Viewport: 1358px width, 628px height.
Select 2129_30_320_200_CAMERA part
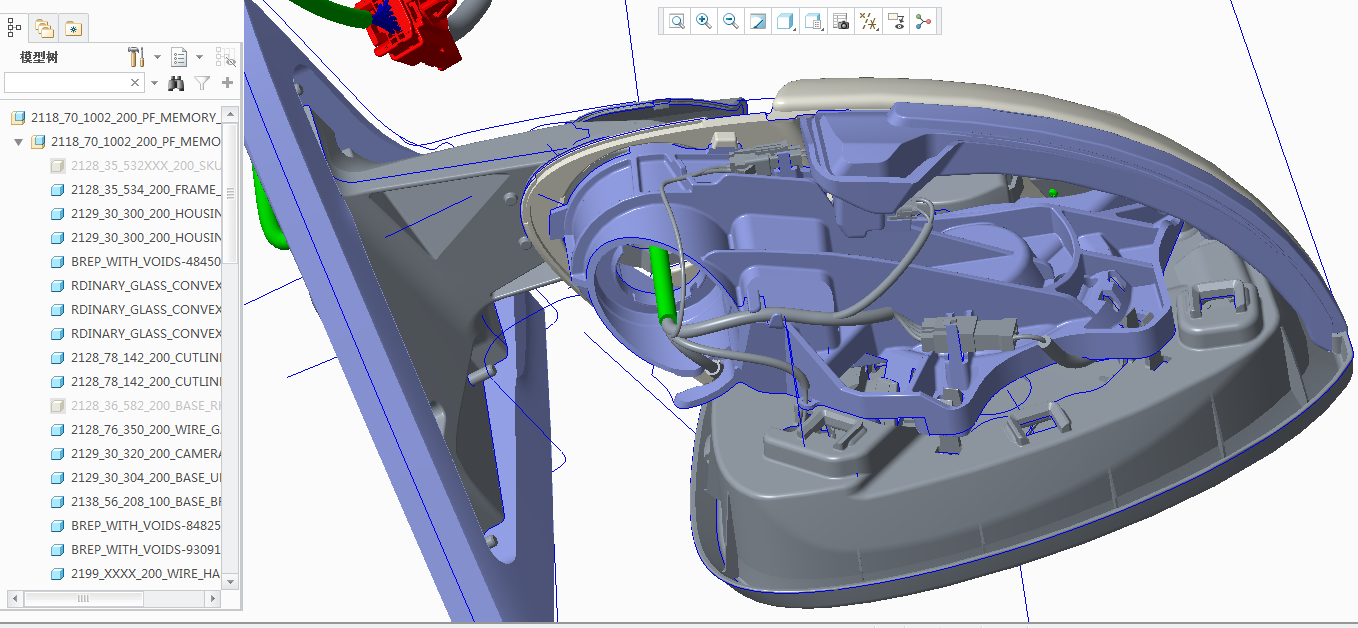click(136, 454)
